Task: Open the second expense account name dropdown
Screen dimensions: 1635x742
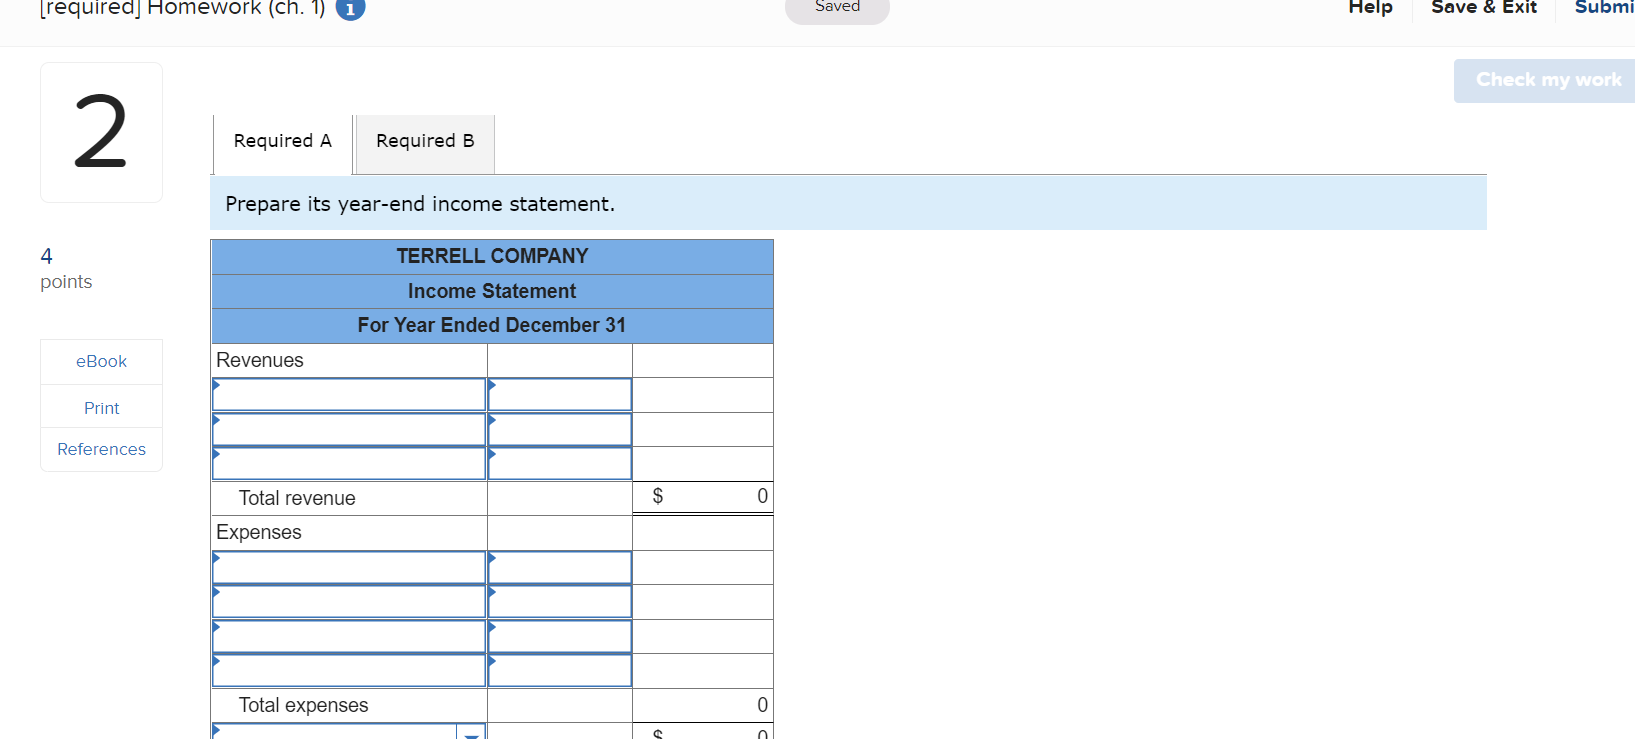Action: coord(349,602)
